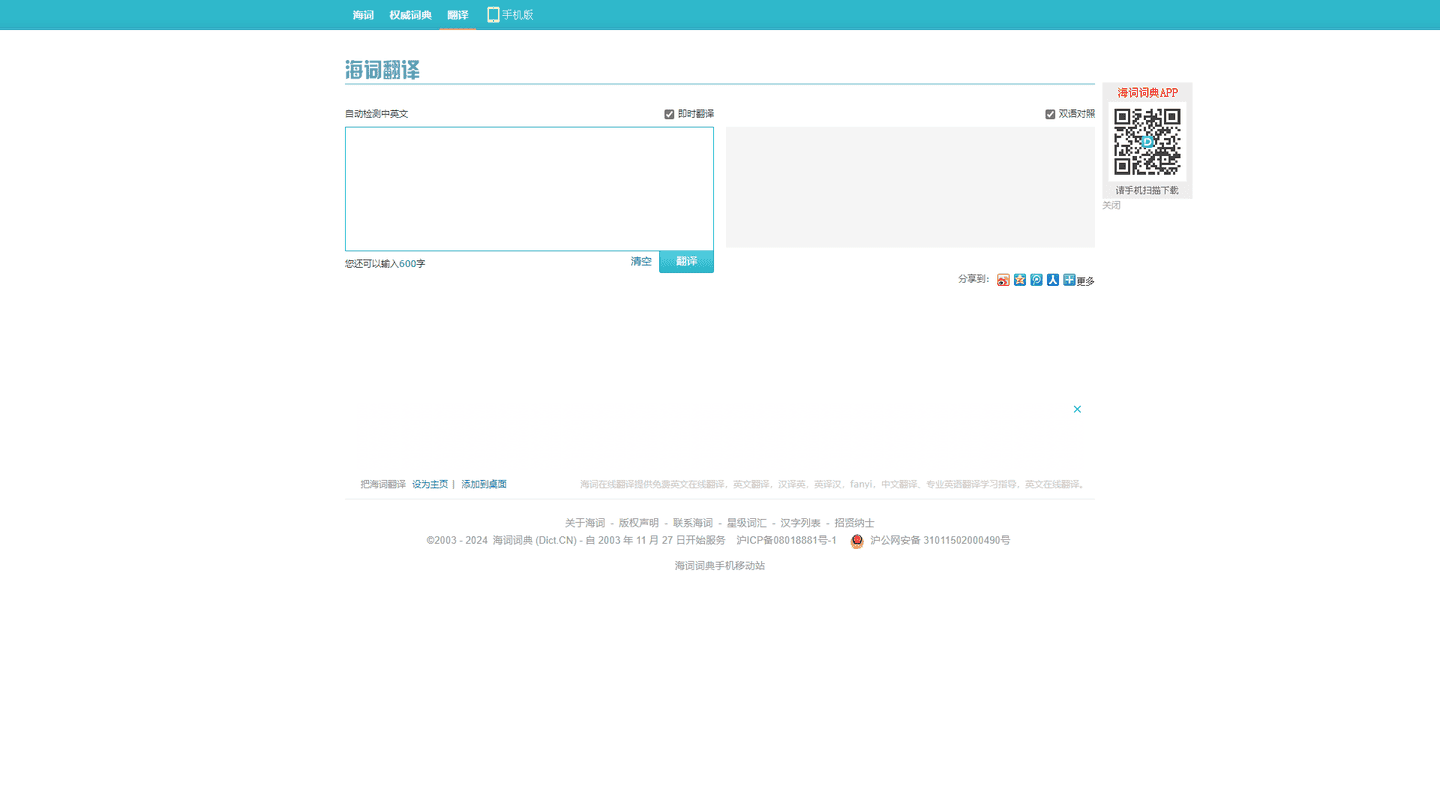
Task: Open the 海词 tab in top navigation
Action: click(363, 15)
